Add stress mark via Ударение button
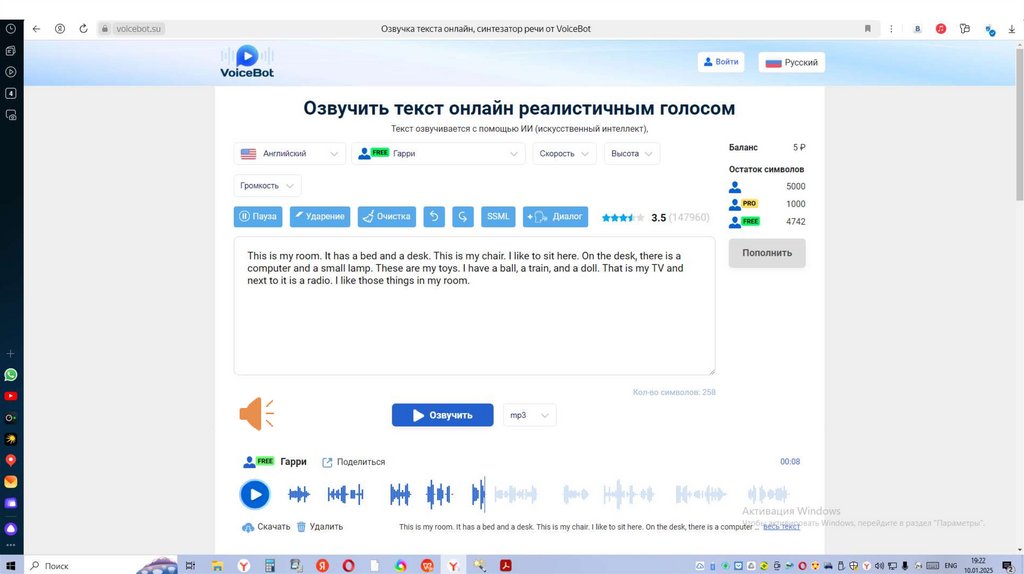Viewport: 1024px width, 574px height. tap(320, 217)
